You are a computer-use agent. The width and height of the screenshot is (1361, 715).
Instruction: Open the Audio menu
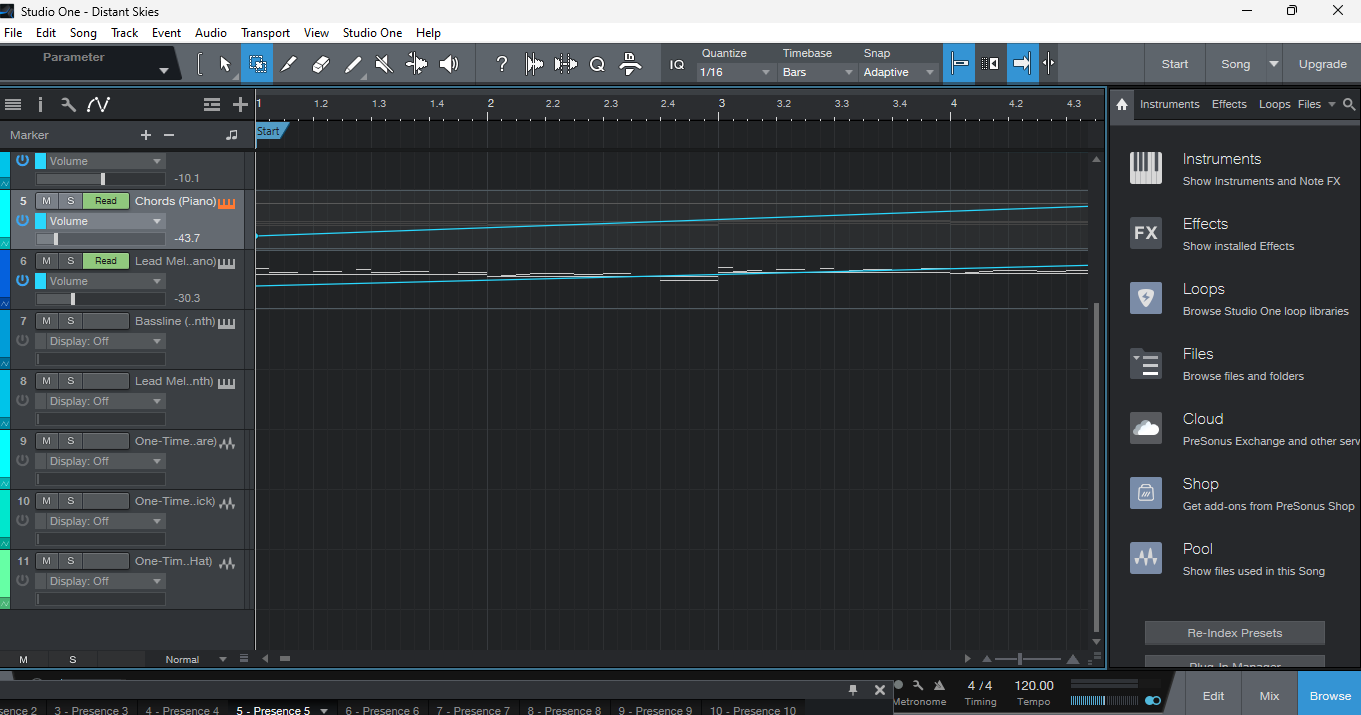click(x=211, y=33)
